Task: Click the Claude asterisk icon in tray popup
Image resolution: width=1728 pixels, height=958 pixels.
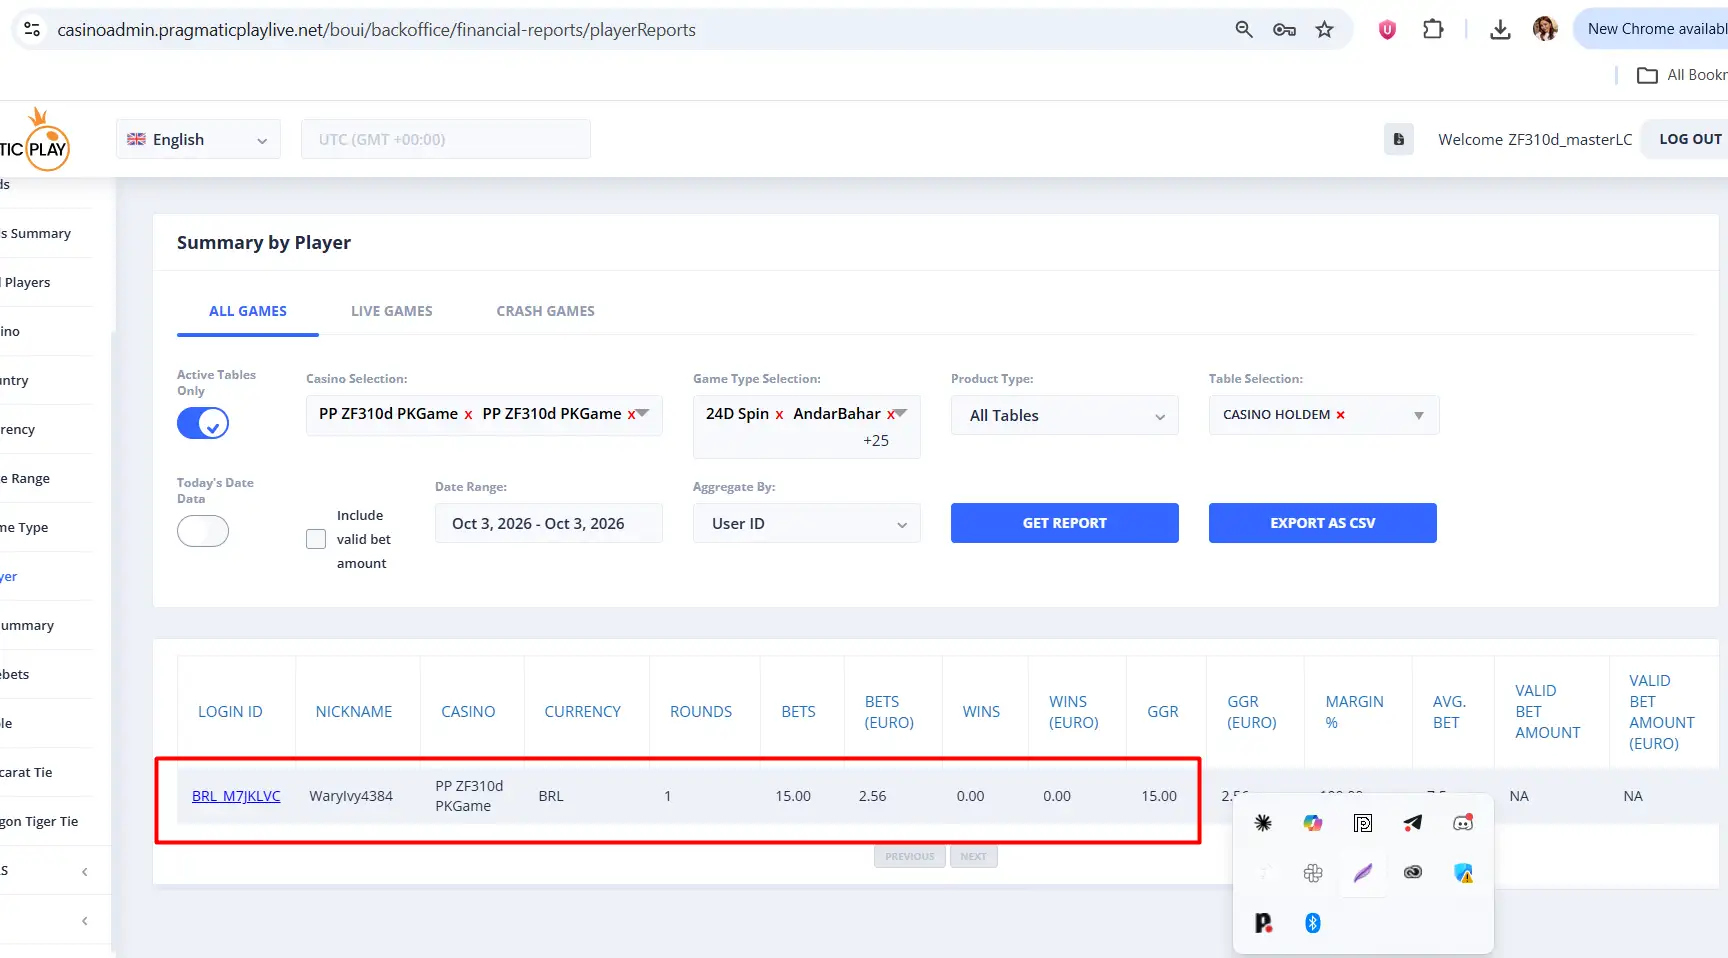Action: click(x=1263, y=823)
